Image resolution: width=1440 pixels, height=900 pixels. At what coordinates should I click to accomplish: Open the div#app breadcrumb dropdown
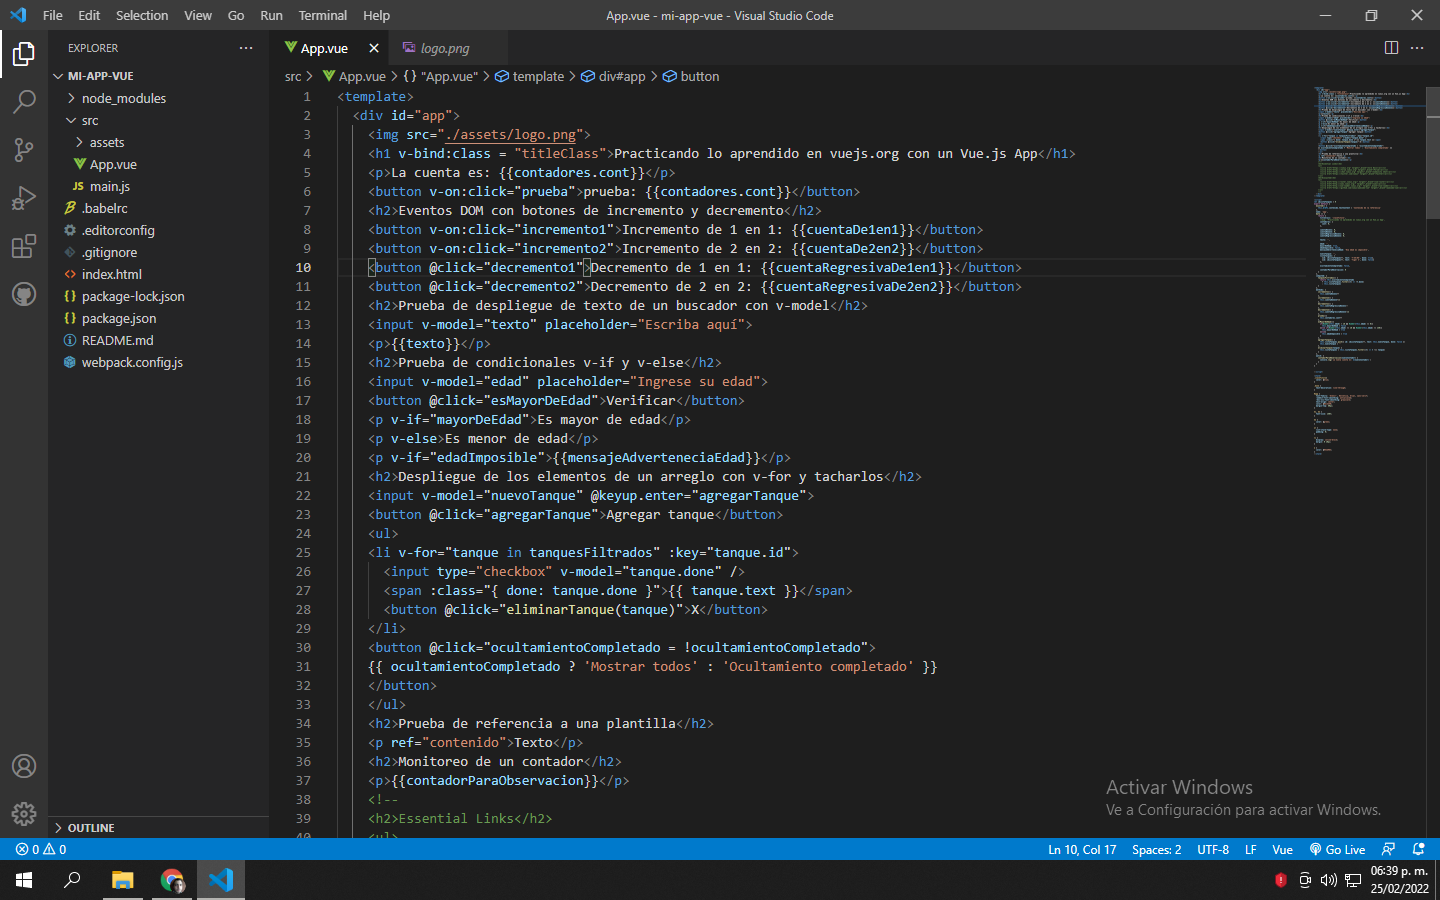[x=613, y=76]
